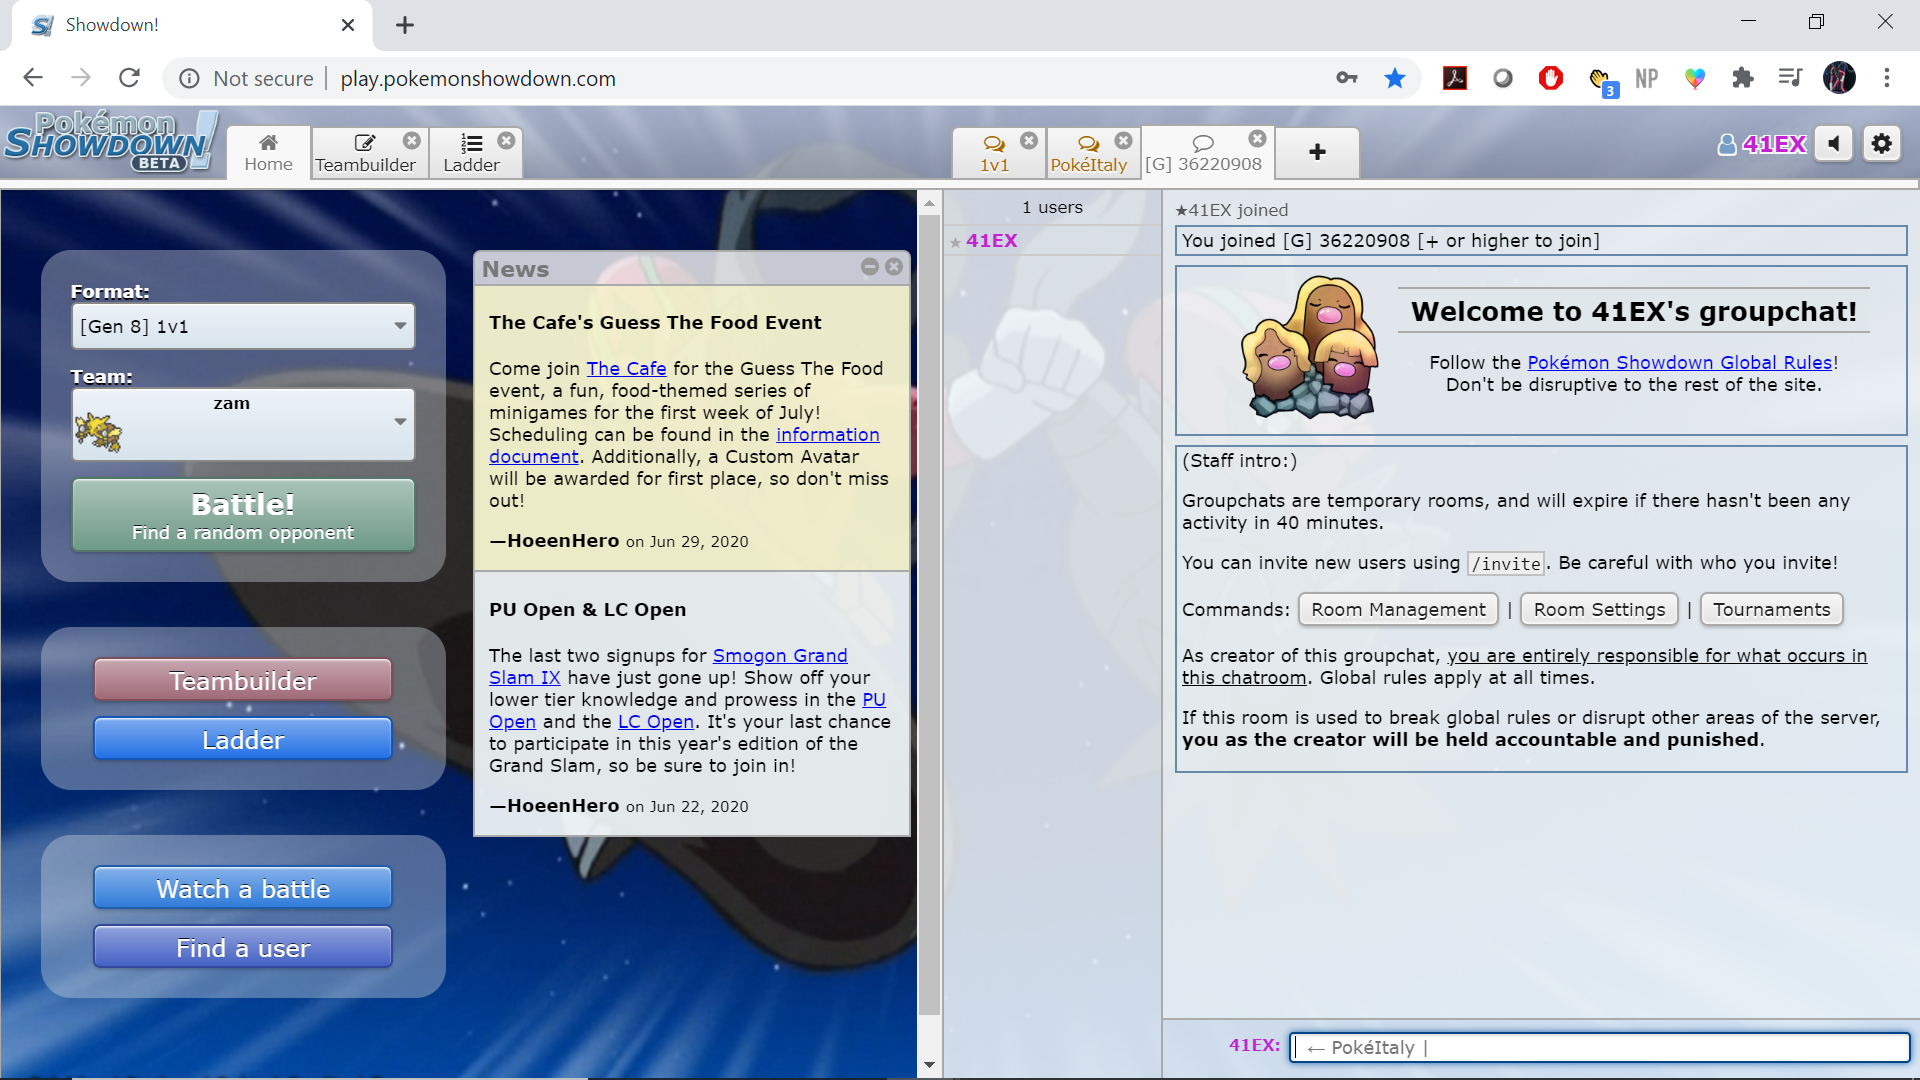Open the gray circle extension icon
This screenshot has height=1080, width=1920.
click(1503, 78)
